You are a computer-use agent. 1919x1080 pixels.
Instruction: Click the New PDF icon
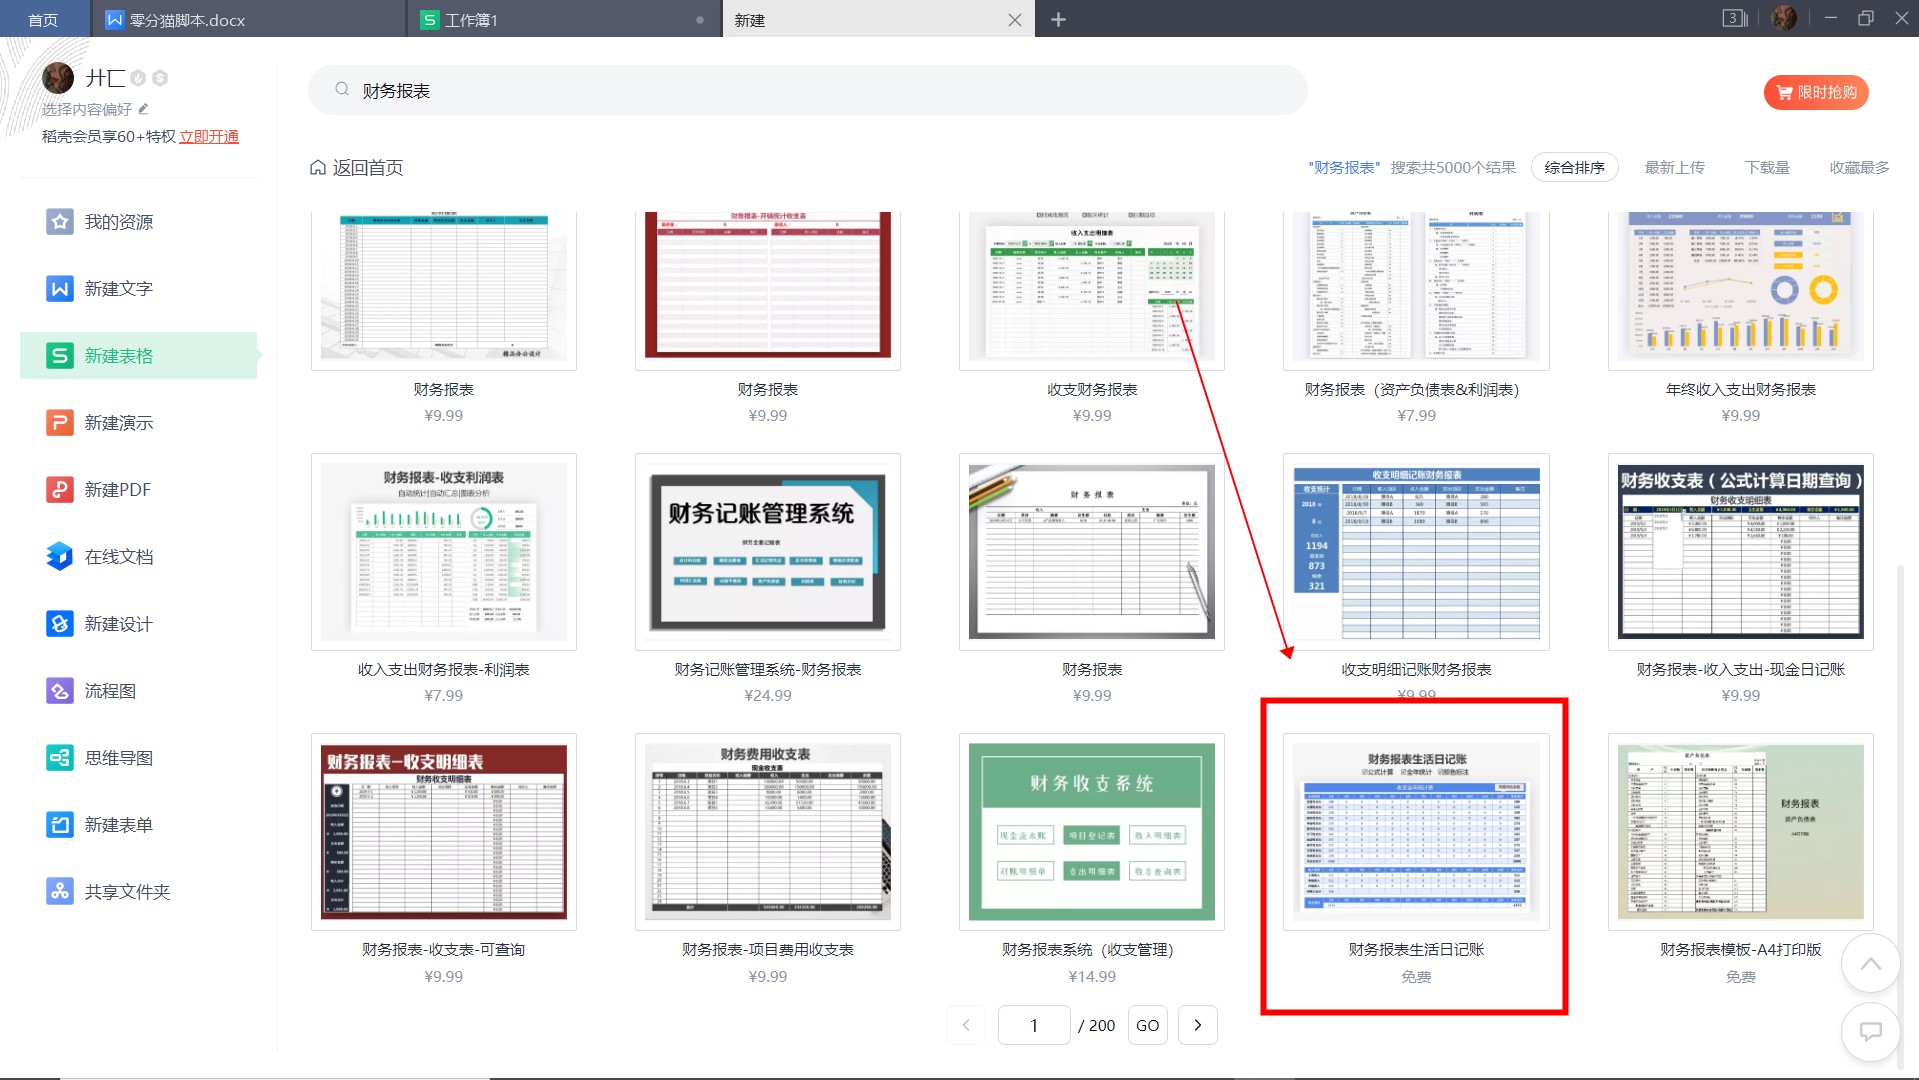tap(60, 490)
